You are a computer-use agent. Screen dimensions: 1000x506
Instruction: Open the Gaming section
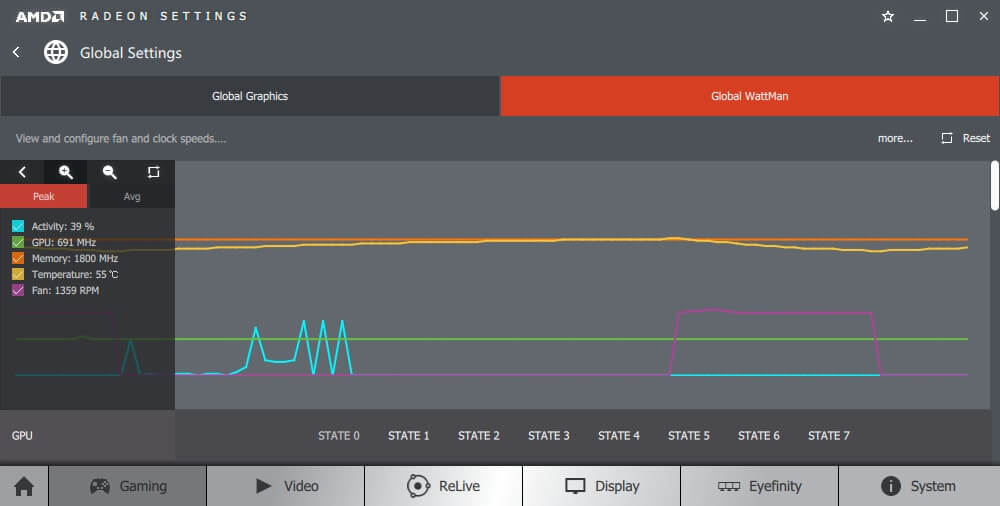pyautogui.click(x=128, y=486)
